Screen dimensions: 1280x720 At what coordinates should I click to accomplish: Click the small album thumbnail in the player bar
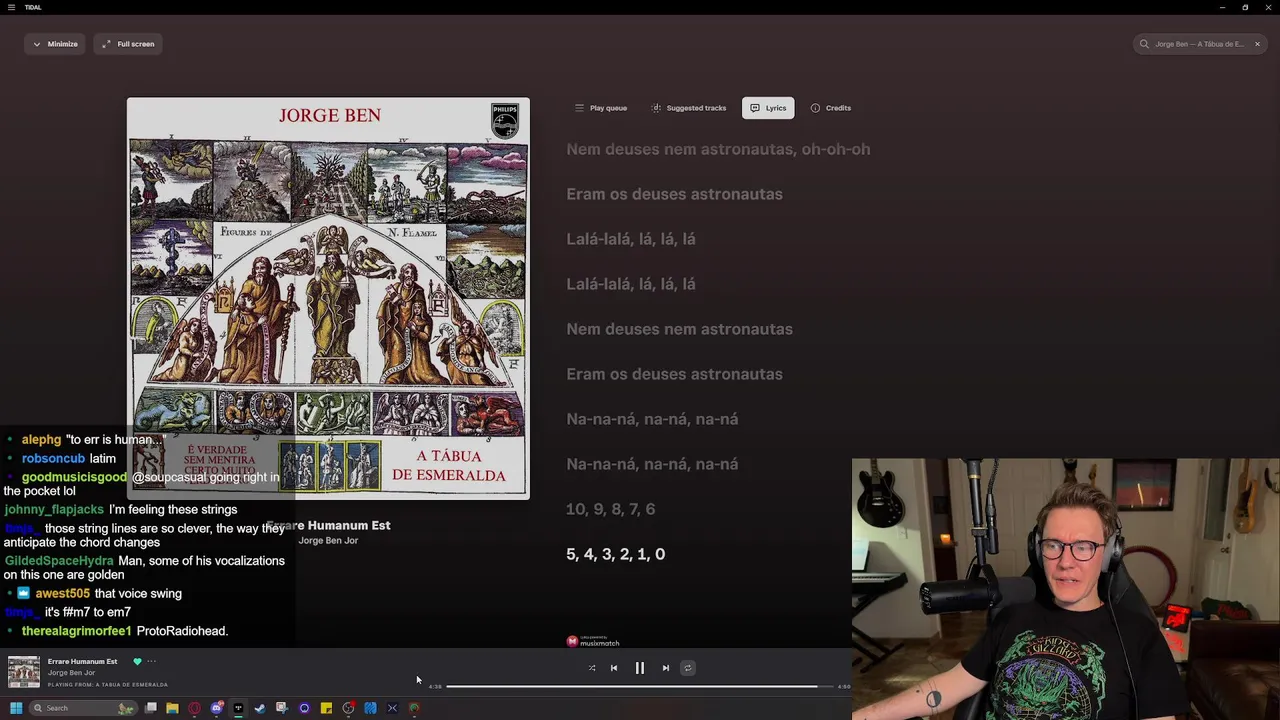(x=24, y=672)
